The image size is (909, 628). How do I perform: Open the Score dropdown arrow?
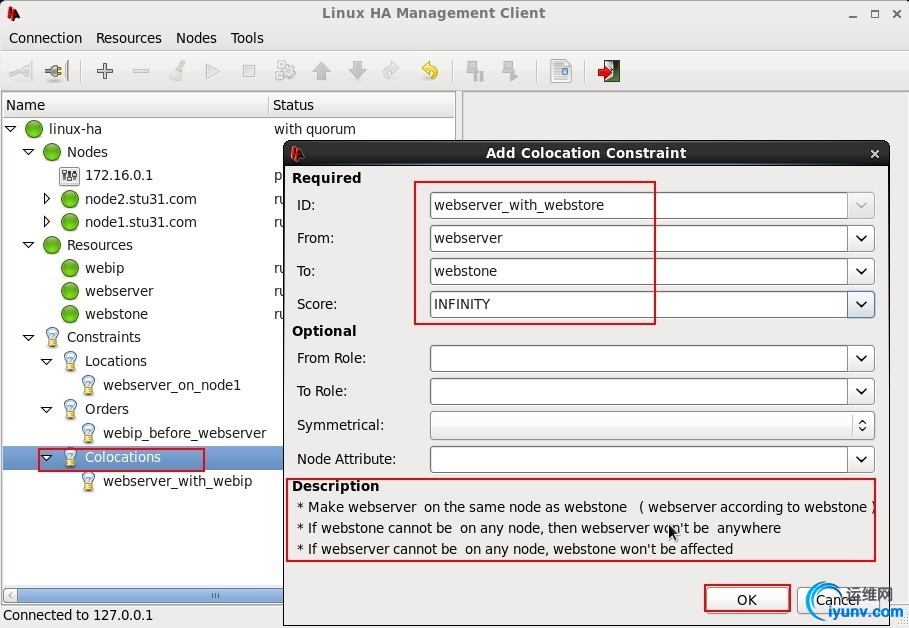(x=861, y=304)
